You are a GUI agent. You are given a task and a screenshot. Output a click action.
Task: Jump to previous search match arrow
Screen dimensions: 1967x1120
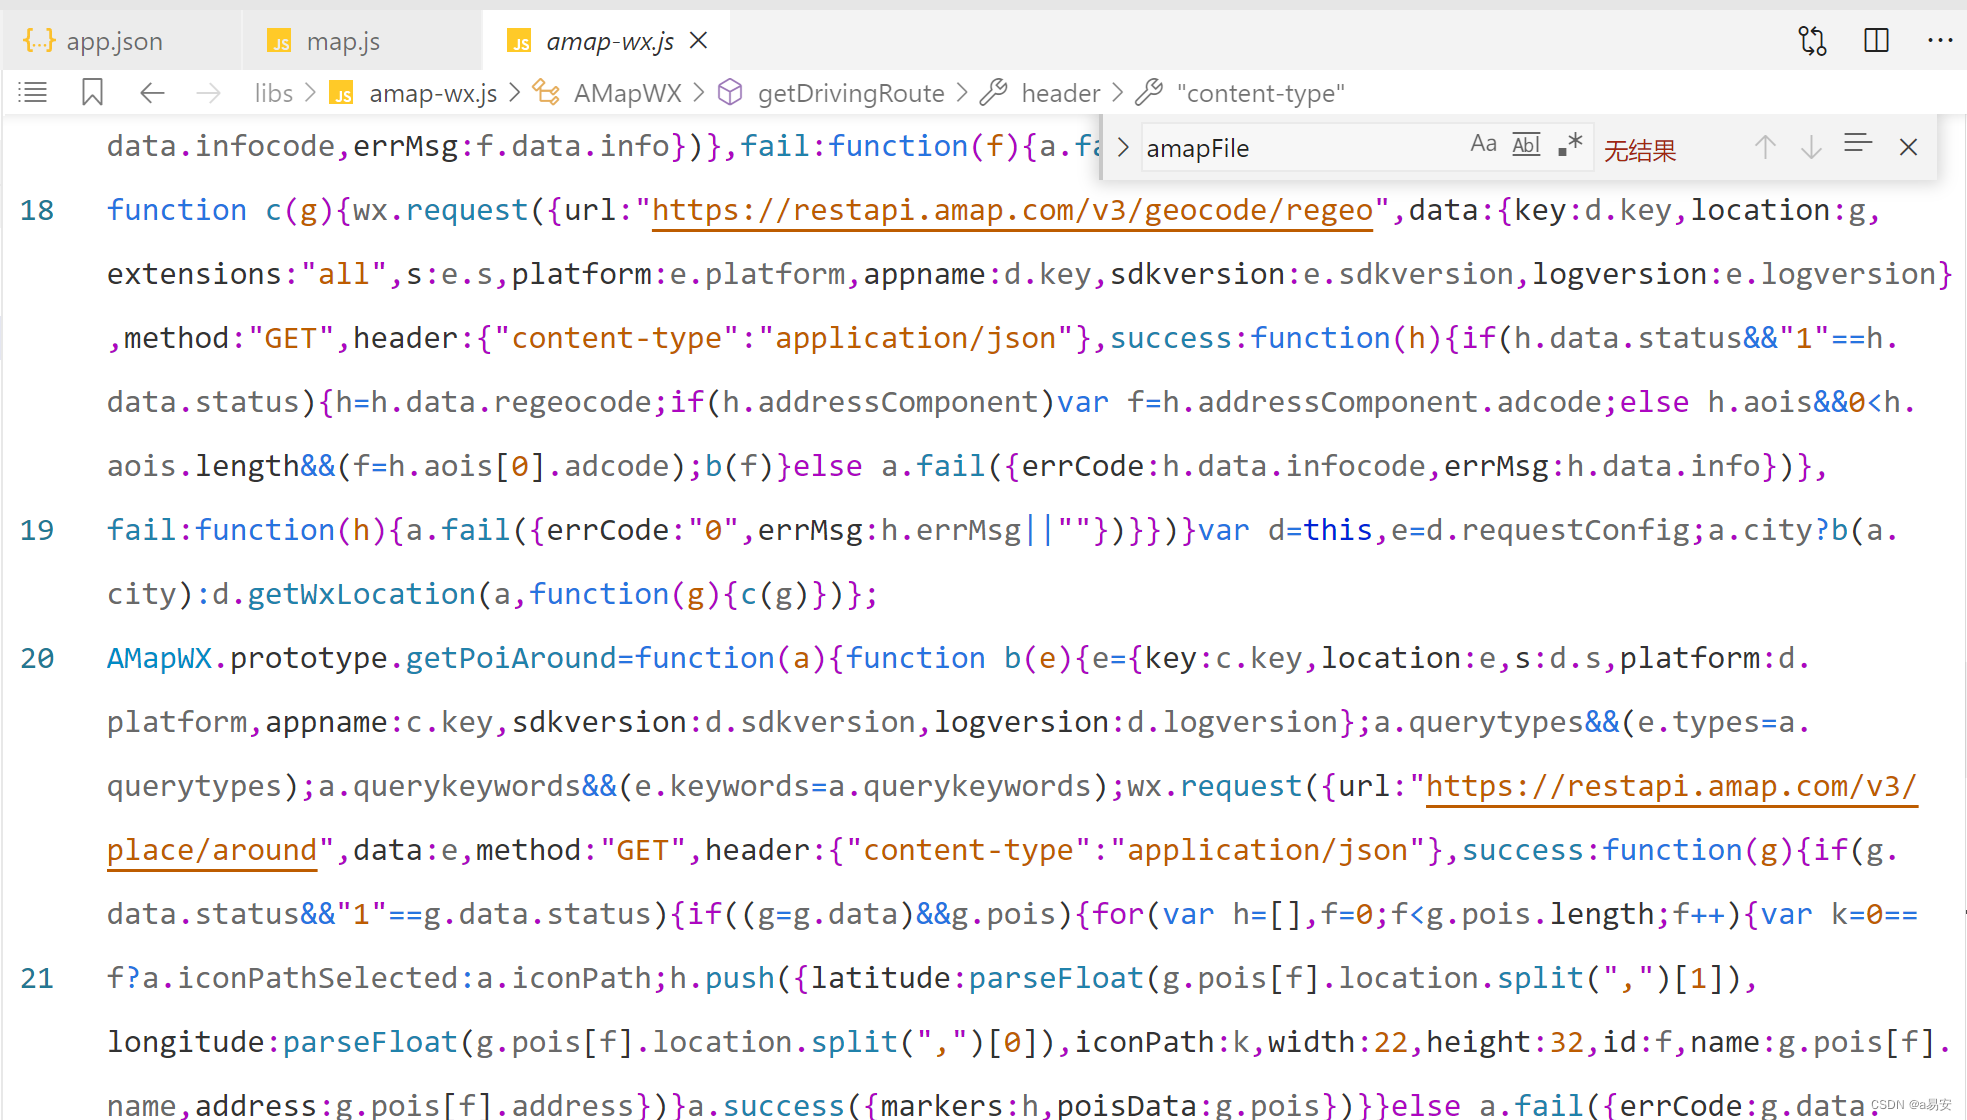coord(1765,147)
